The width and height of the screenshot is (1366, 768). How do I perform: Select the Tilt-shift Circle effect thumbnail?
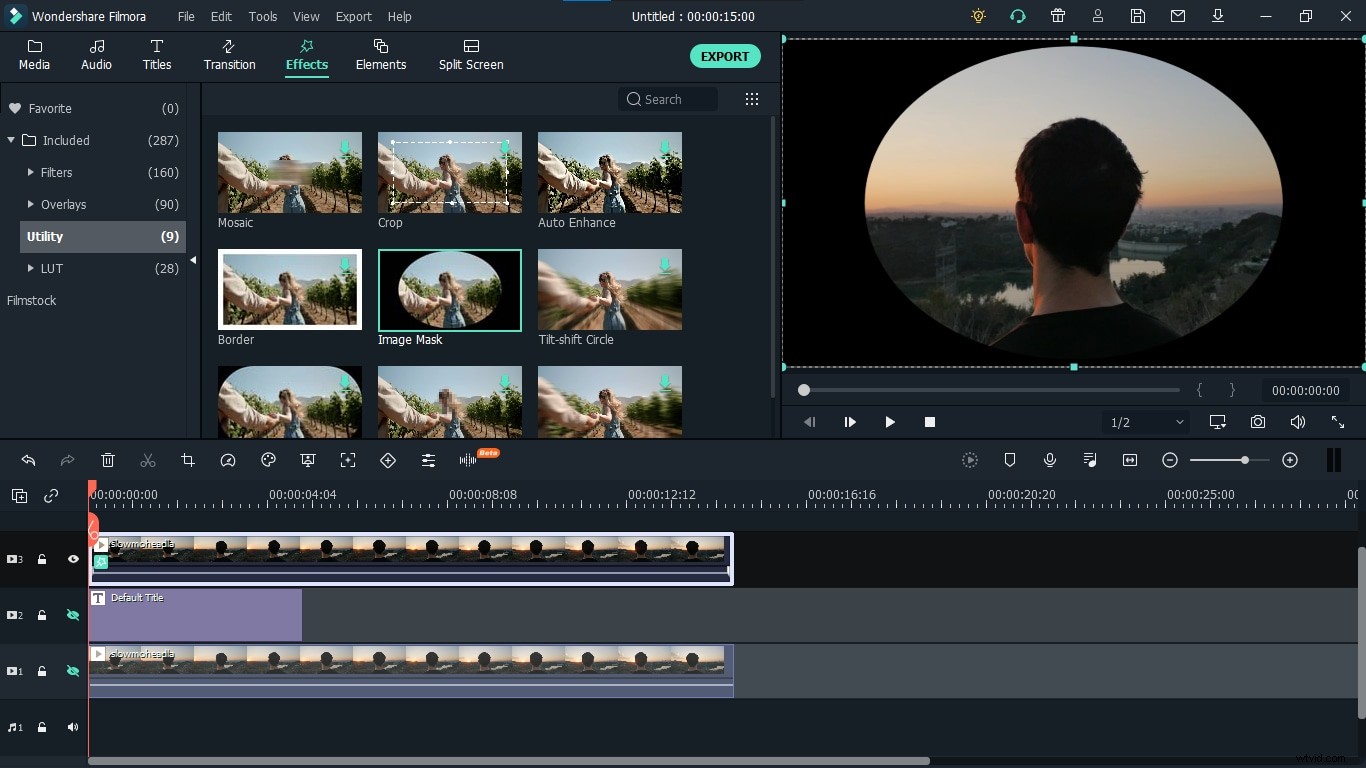click(610, 290)
